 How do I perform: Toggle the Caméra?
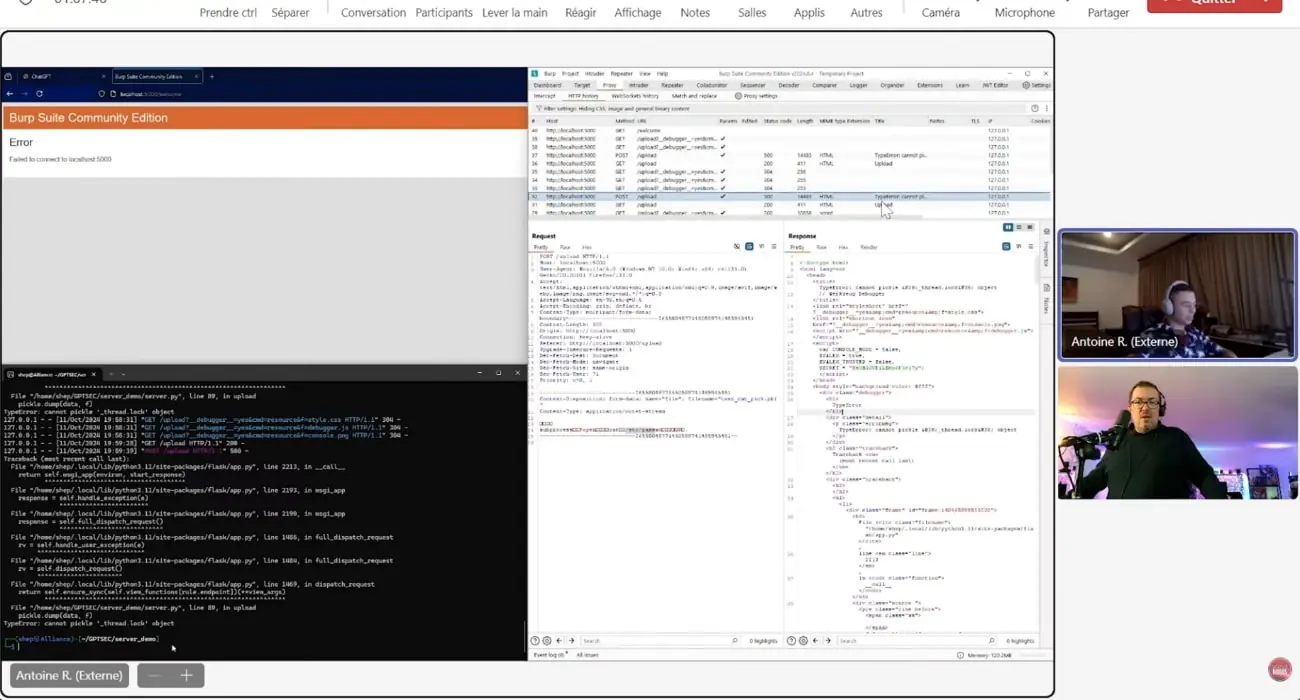click(x=940, y=13)
